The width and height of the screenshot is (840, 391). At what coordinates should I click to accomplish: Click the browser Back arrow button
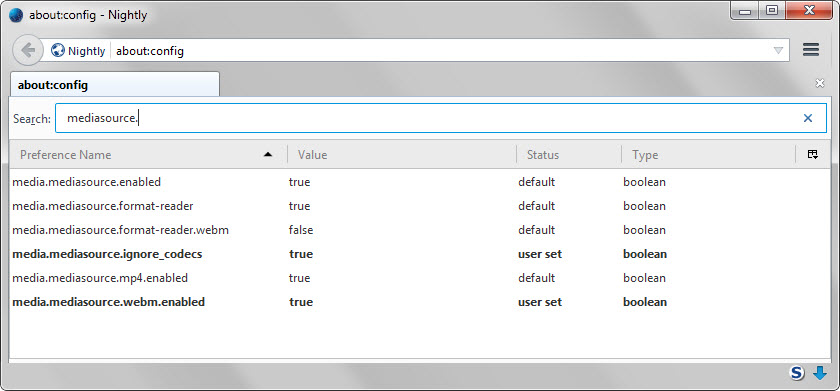tap(27, 51)
